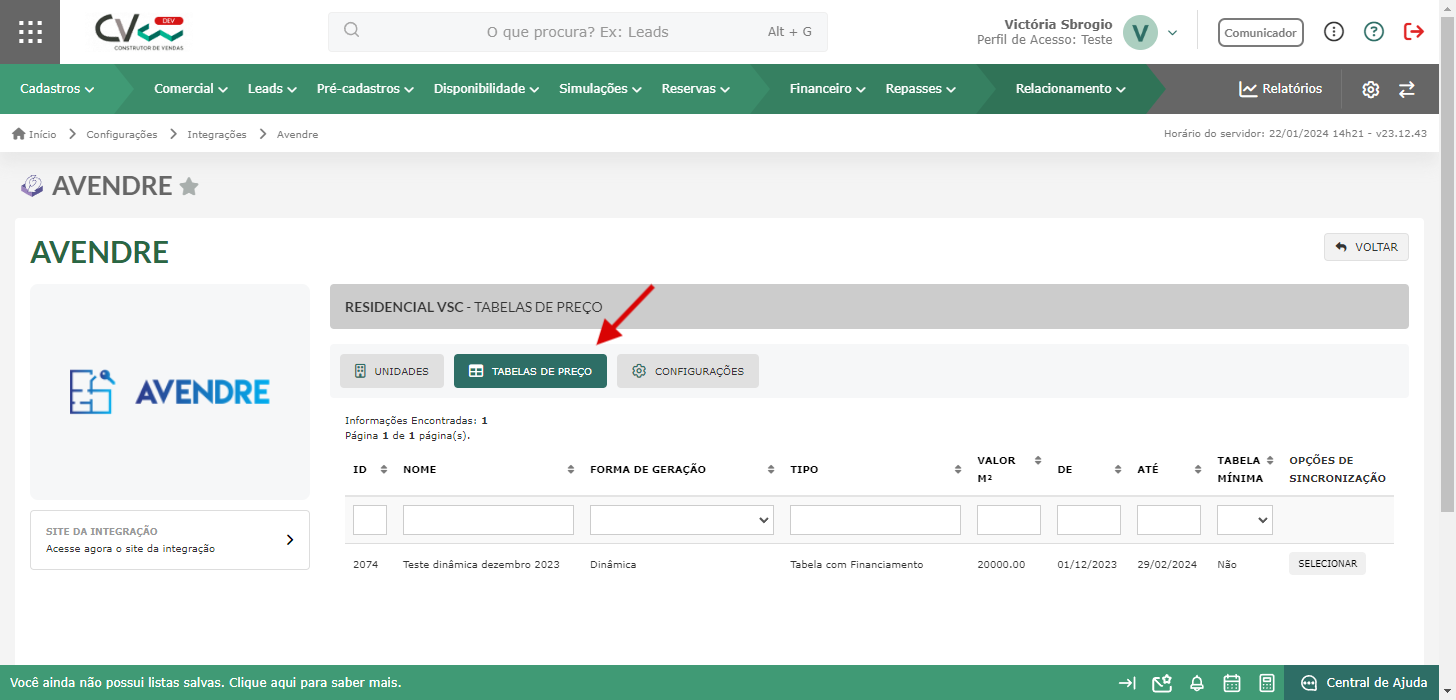Switch to the UNIDADES tab

(392, 371)
